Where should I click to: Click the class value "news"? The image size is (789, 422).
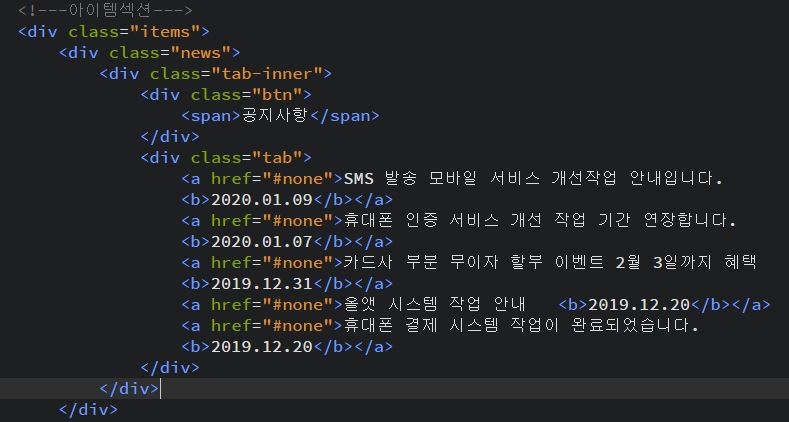201,53
